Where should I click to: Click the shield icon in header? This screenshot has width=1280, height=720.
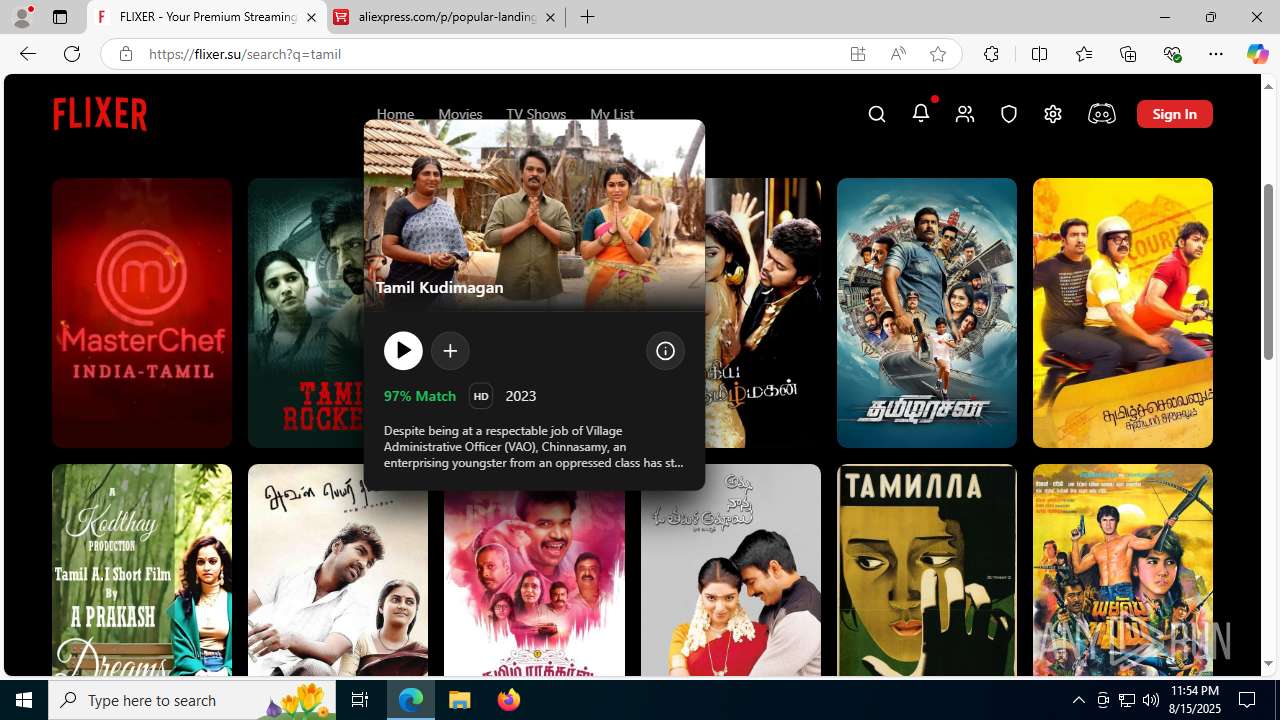1009,114
